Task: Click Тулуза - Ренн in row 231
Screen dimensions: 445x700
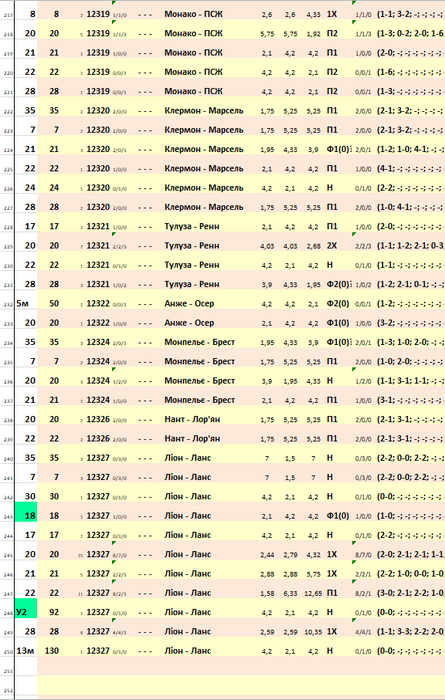Action: tap(192, 284)
